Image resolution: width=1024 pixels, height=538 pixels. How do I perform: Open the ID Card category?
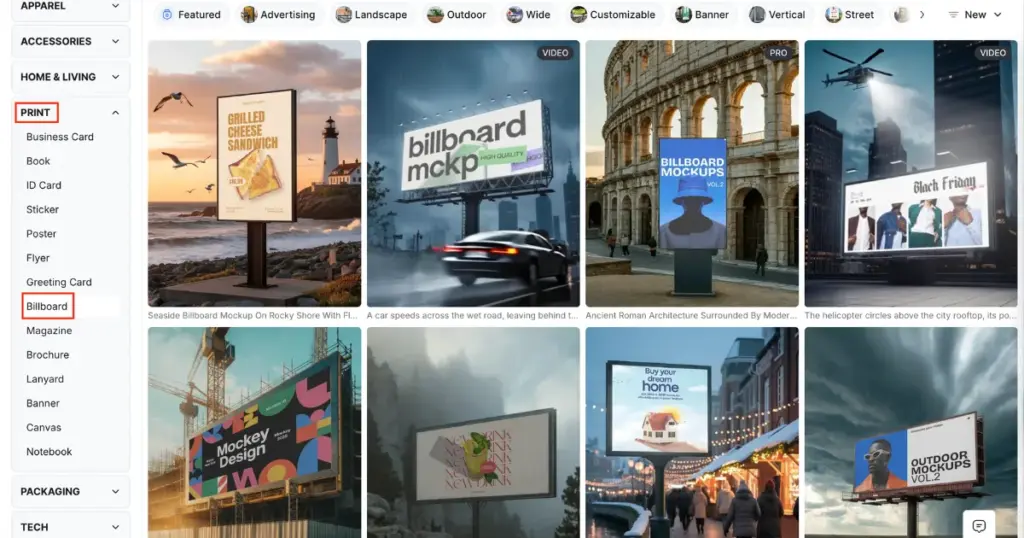point(44,185)
